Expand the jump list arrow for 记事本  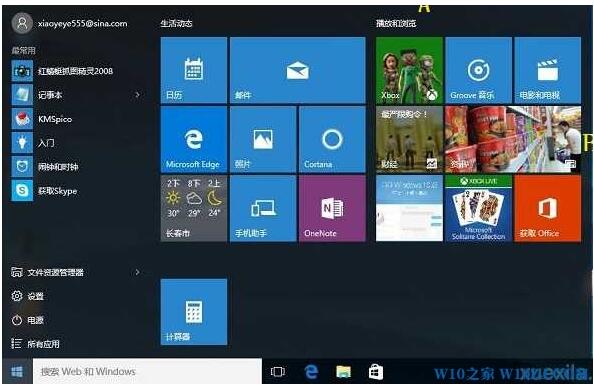pos(138,95)
